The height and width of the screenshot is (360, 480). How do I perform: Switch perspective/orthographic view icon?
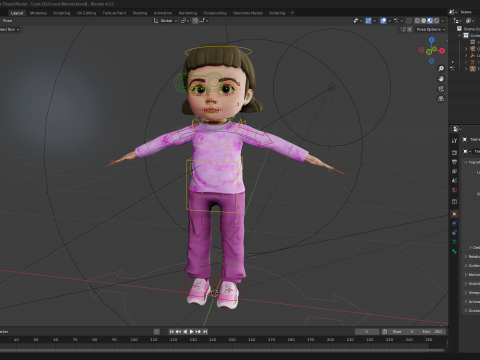click(441, 99)
